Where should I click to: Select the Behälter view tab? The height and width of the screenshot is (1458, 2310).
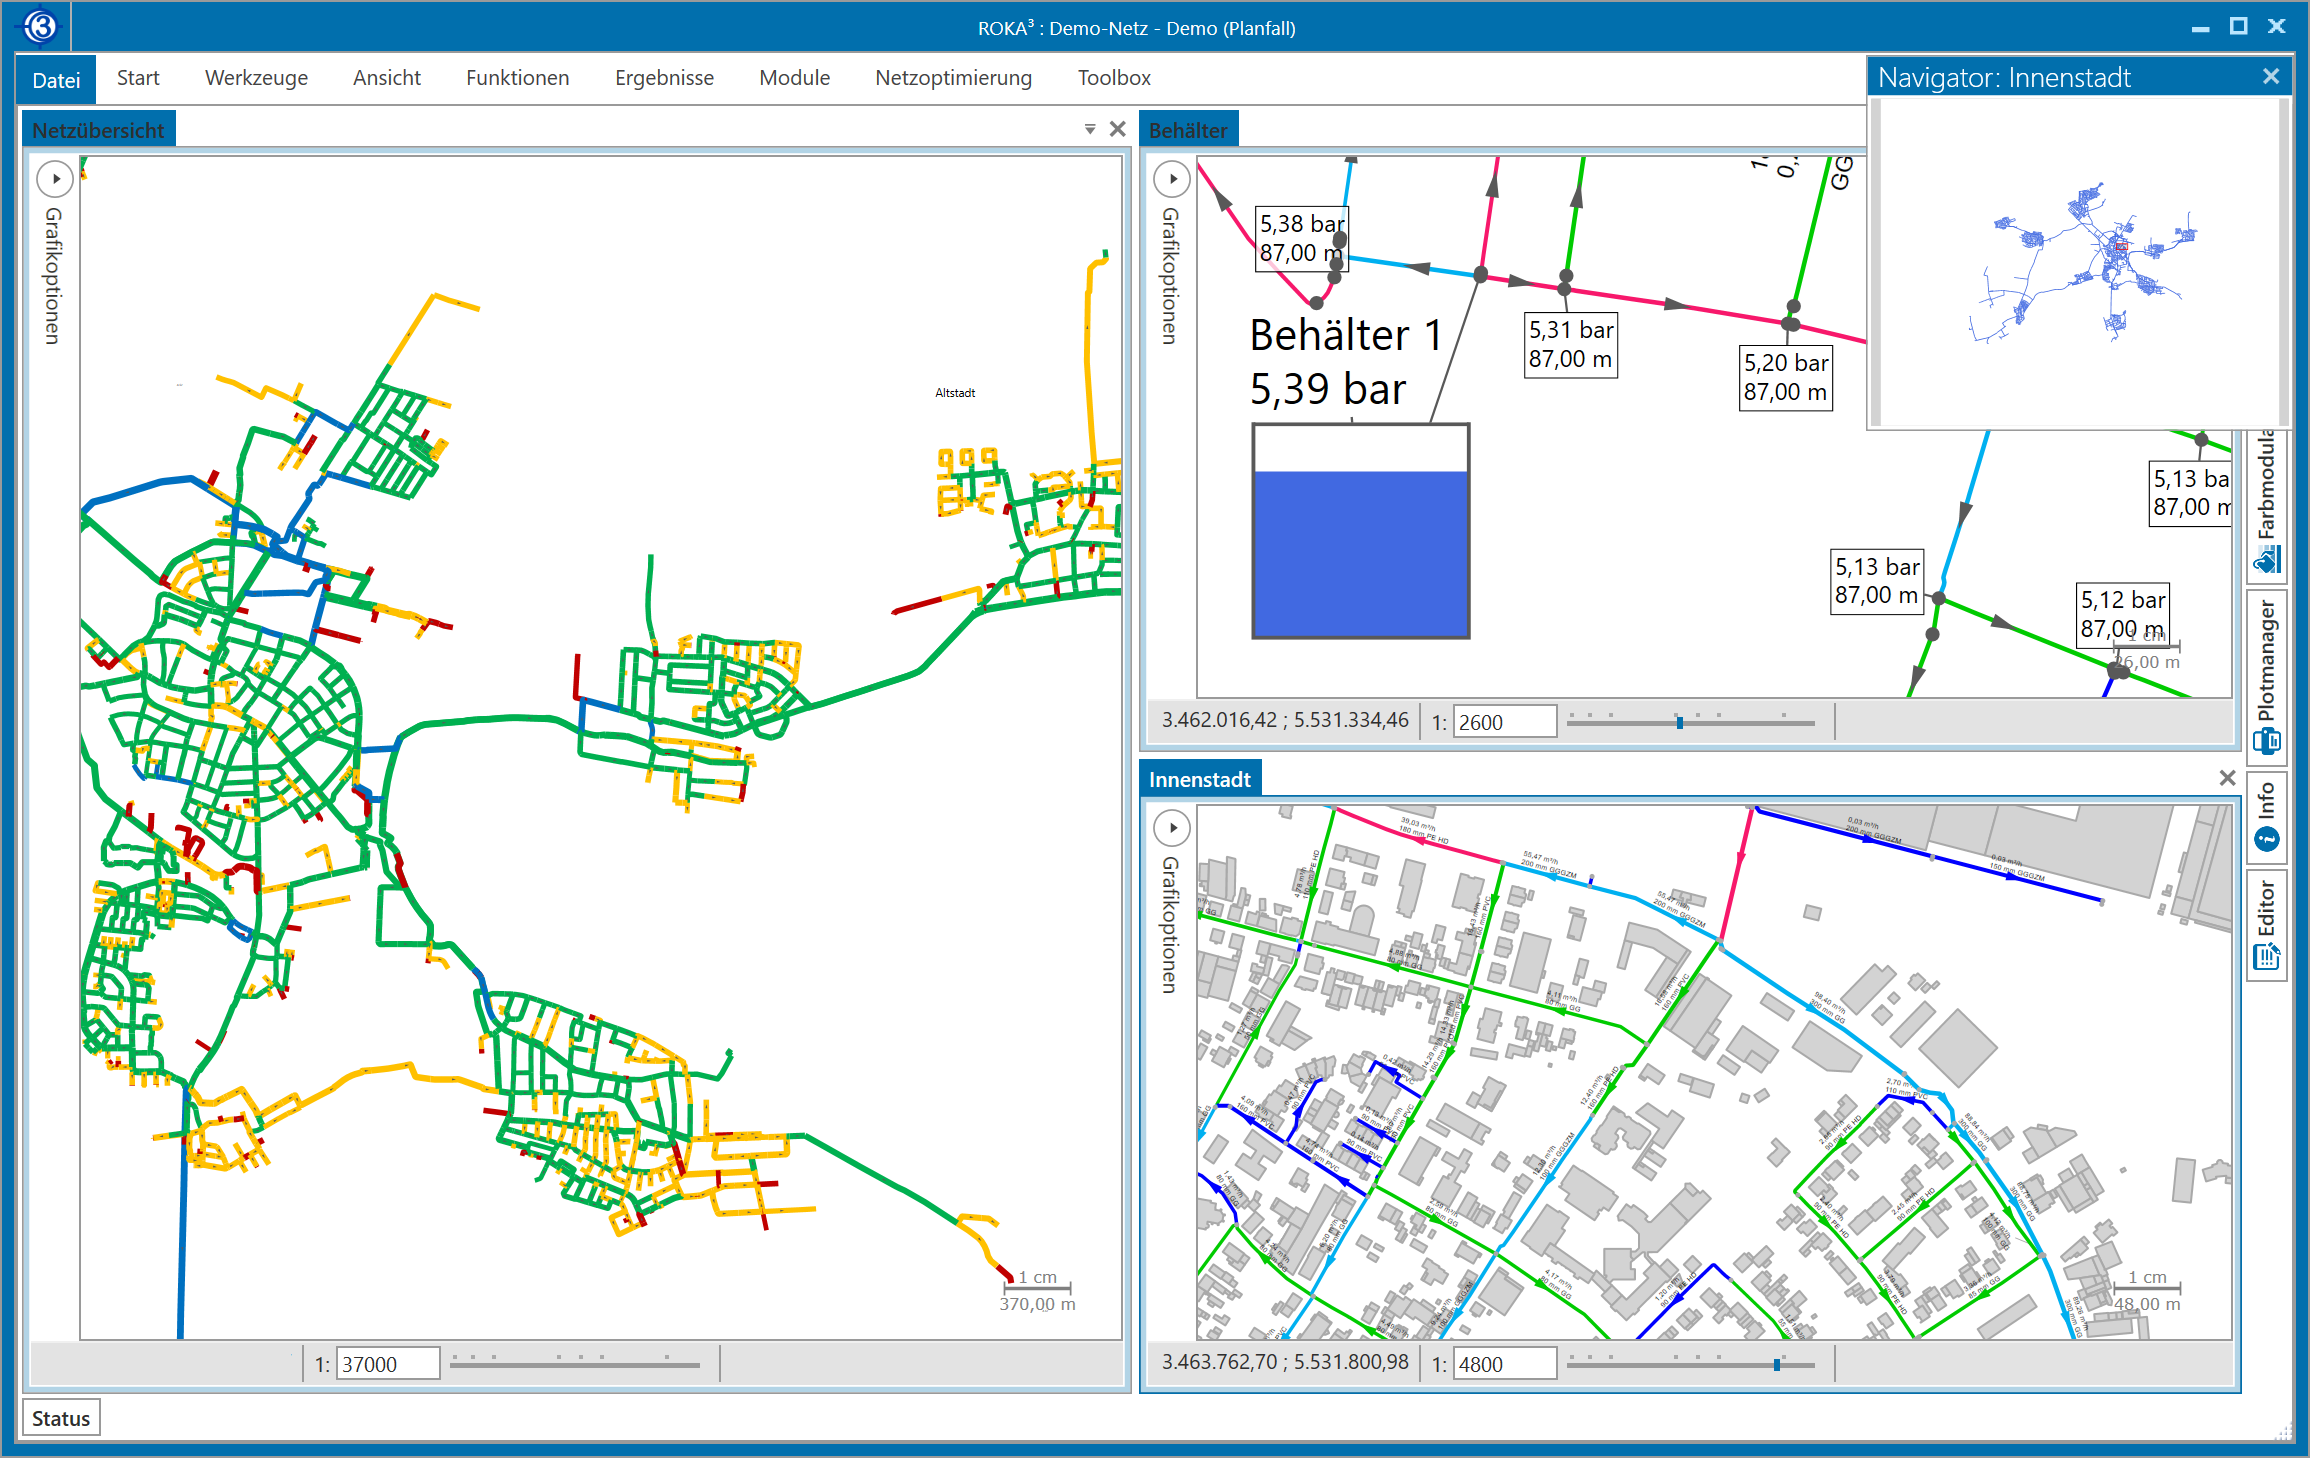pyautogui.click(x=1188, y=130)
